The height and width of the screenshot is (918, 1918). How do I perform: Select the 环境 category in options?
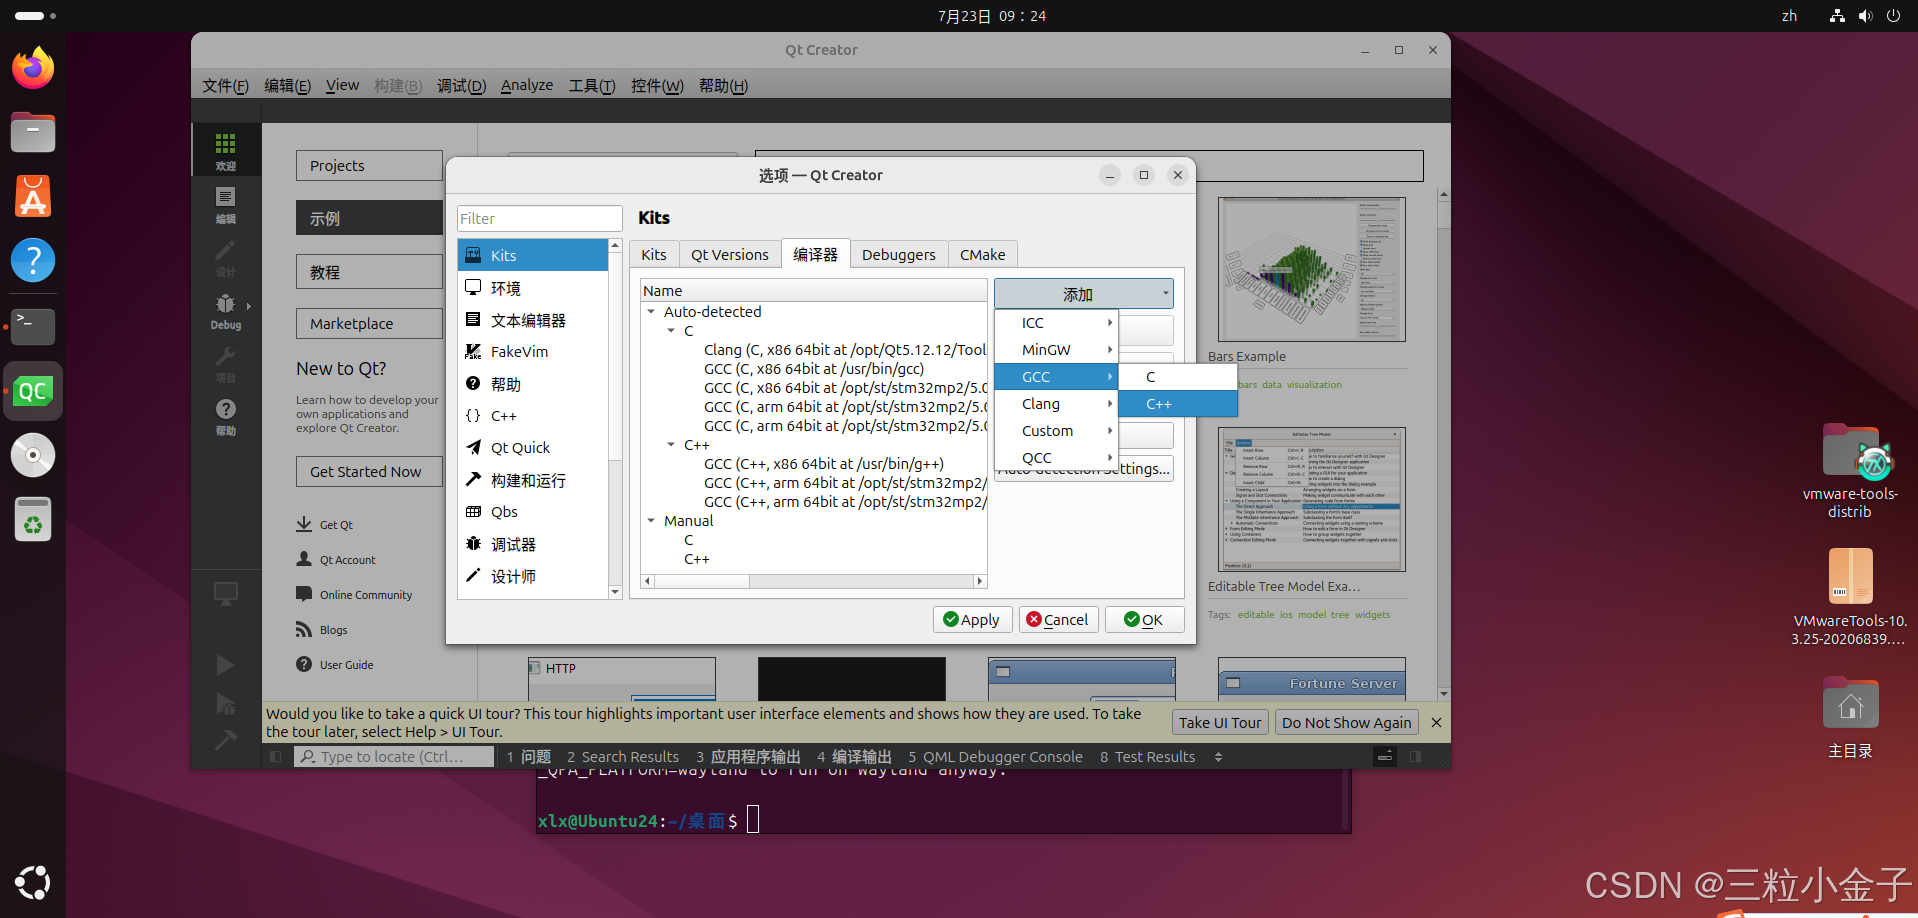point(533,288)
